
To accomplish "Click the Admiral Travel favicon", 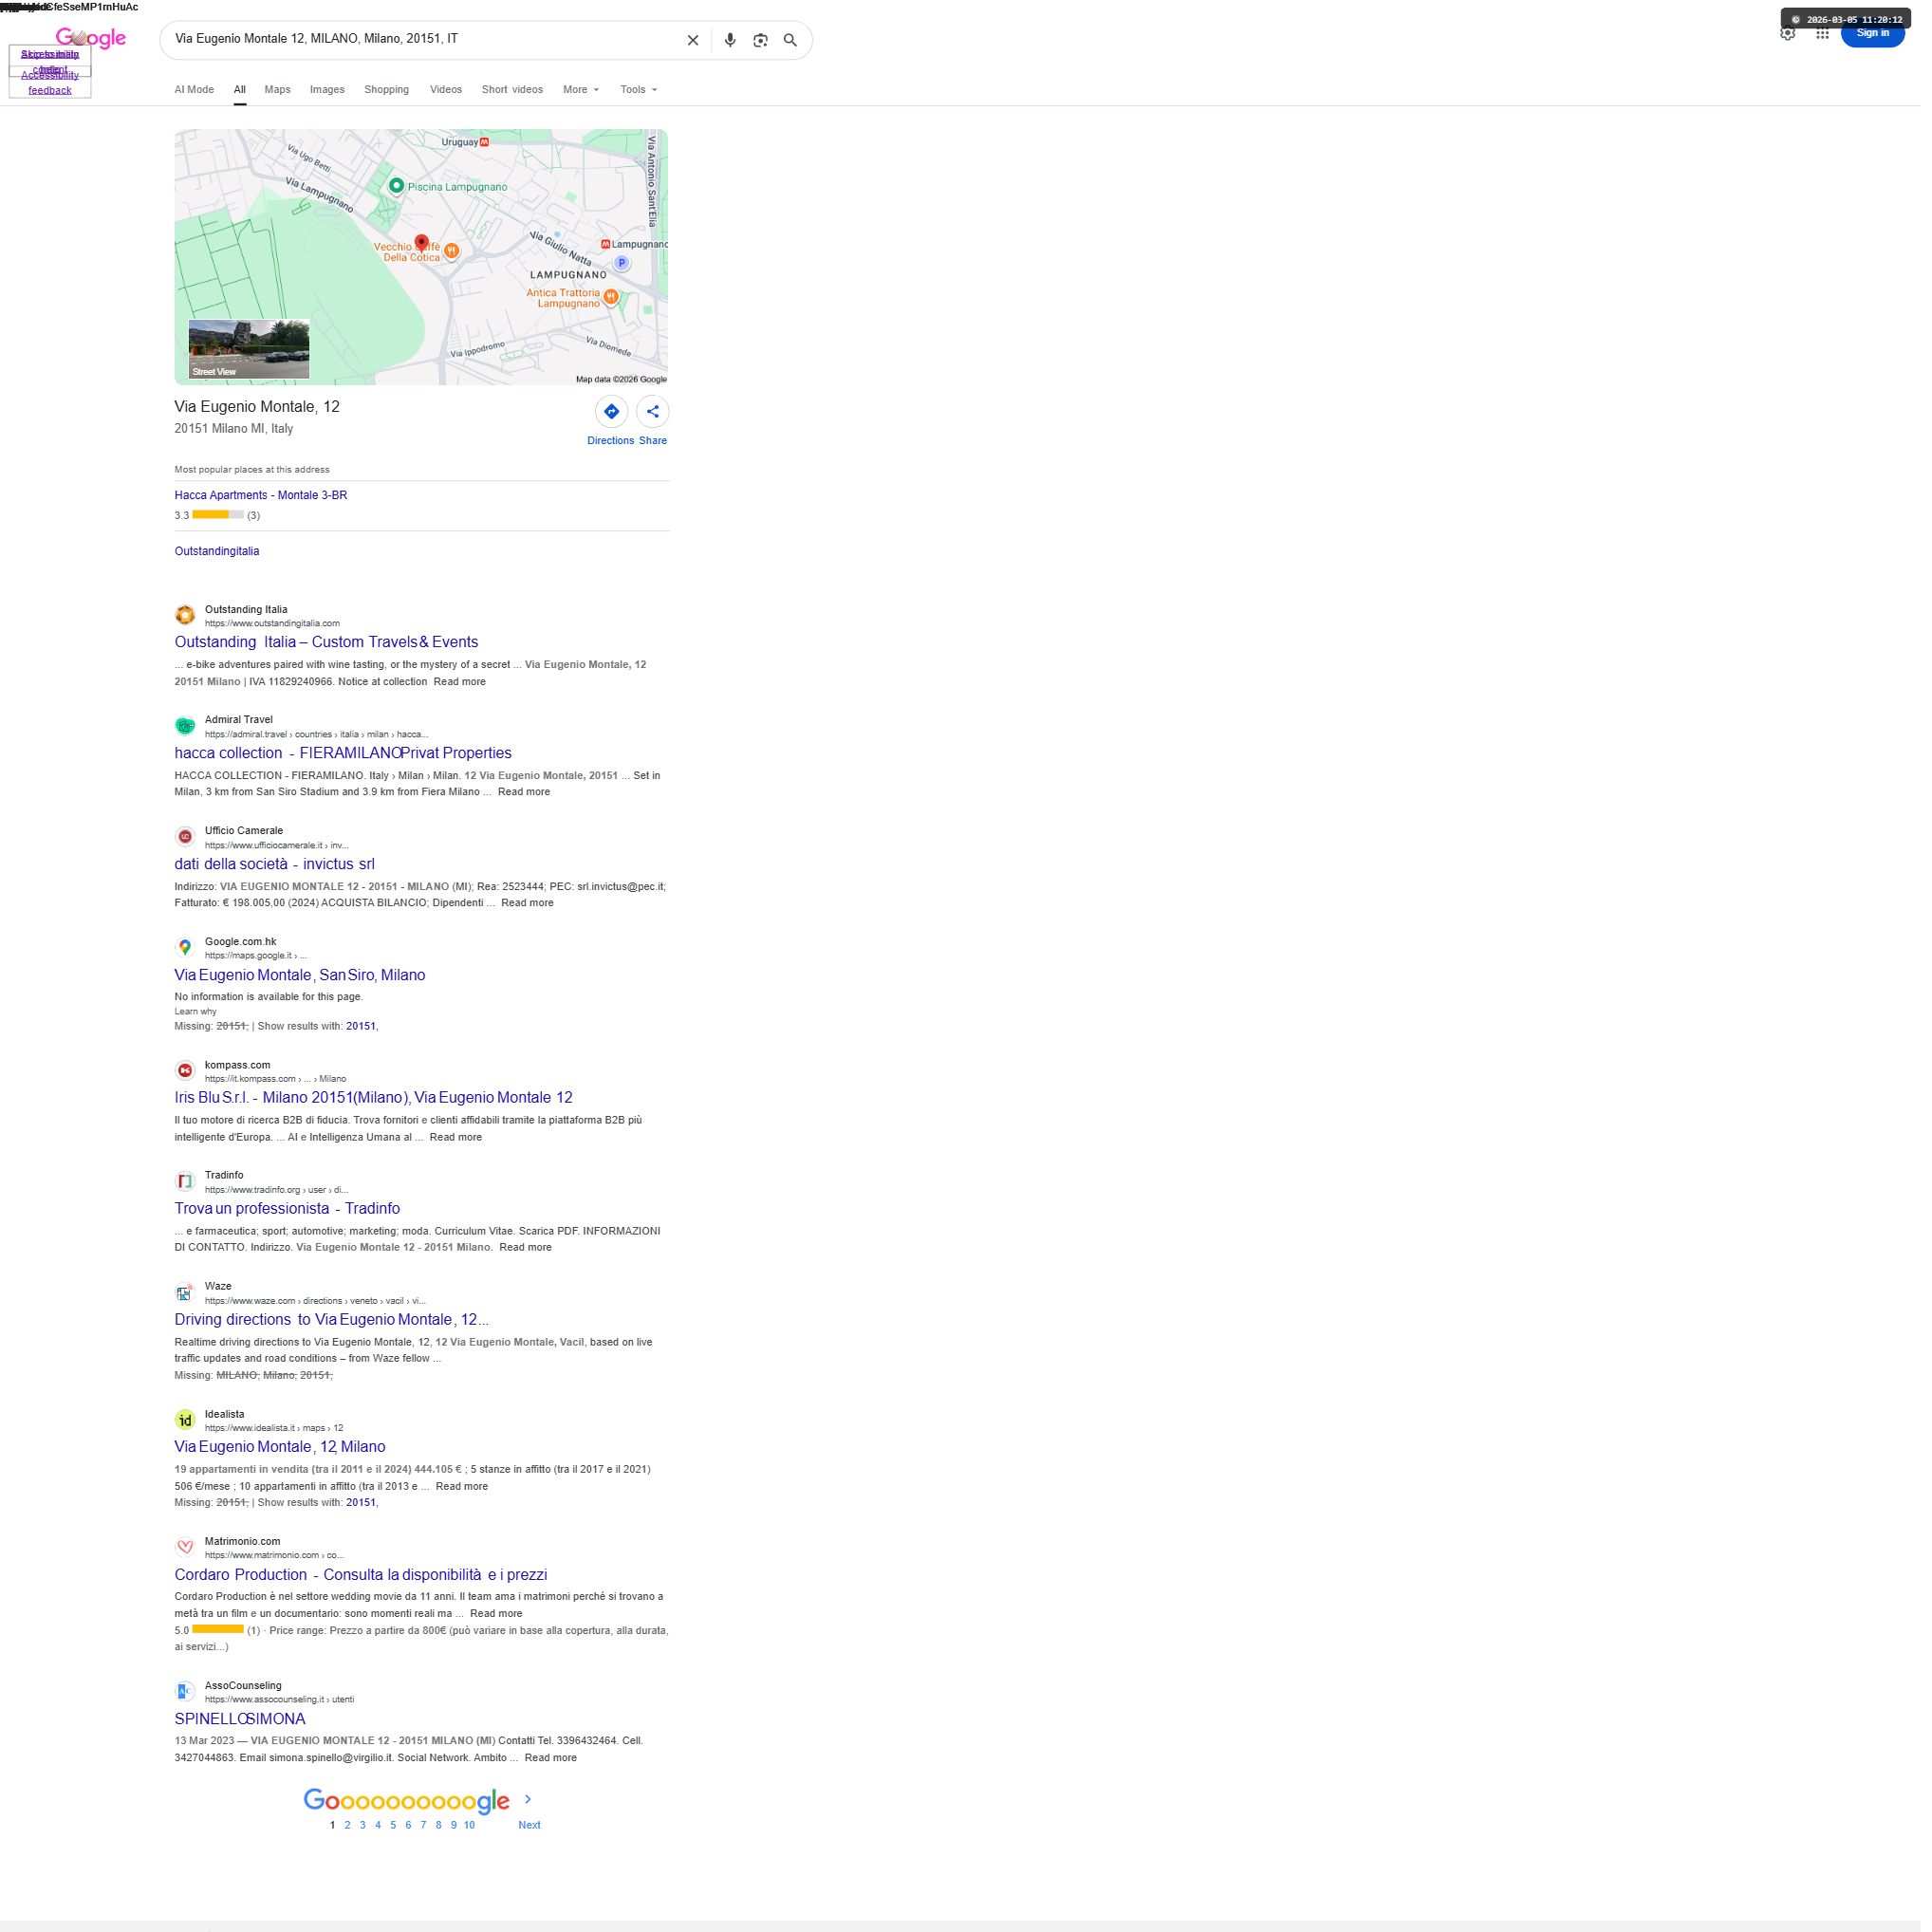I will coord(186,730).
